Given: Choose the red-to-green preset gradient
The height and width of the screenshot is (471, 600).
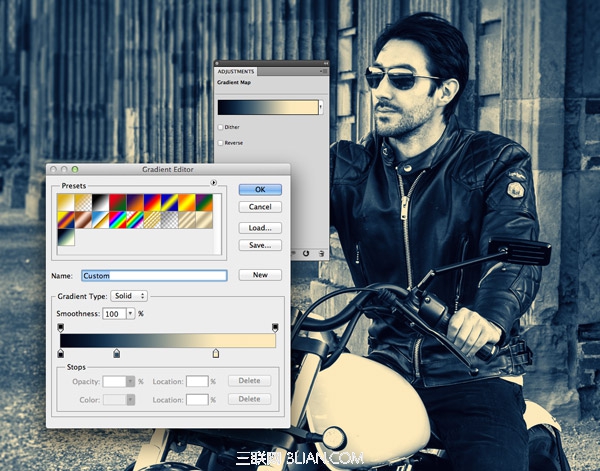Looking at the screenshot, I should [x=117, y=202].
